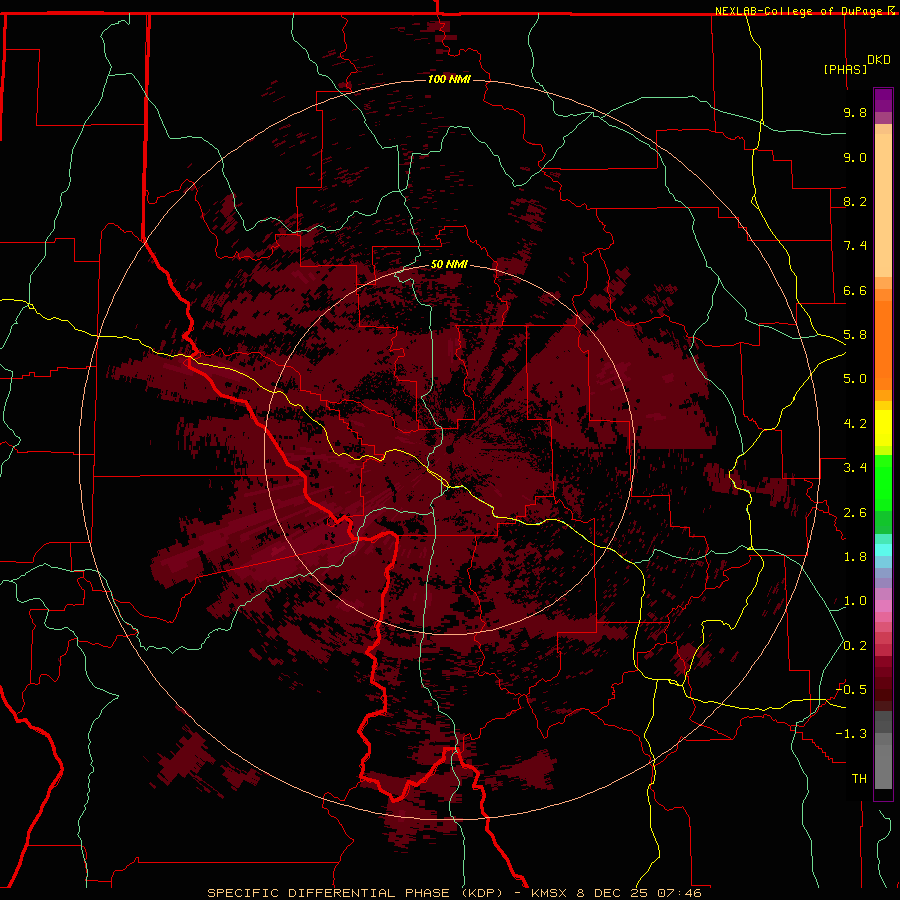Click the 1.8 scale value
This screenshot has width=900, height=900.
pos(855,557)
